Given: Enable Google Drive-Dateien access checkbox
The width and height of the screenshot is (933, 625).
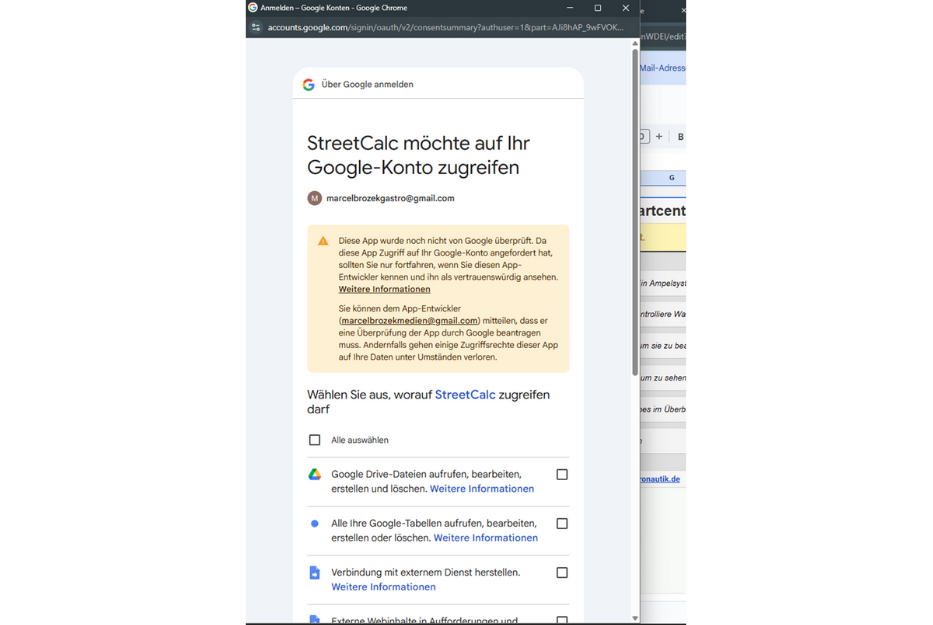Looking at the screenshot, I should 562,474.
